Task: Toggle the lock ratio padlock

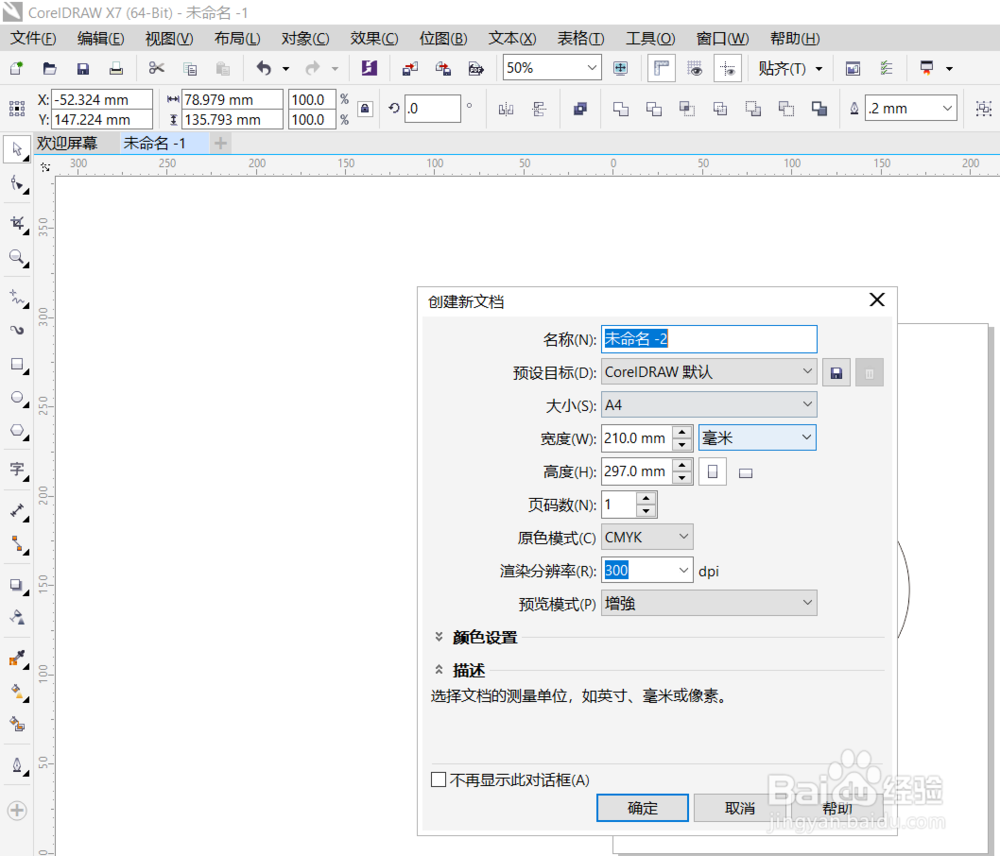Action: tap(365, 108)
